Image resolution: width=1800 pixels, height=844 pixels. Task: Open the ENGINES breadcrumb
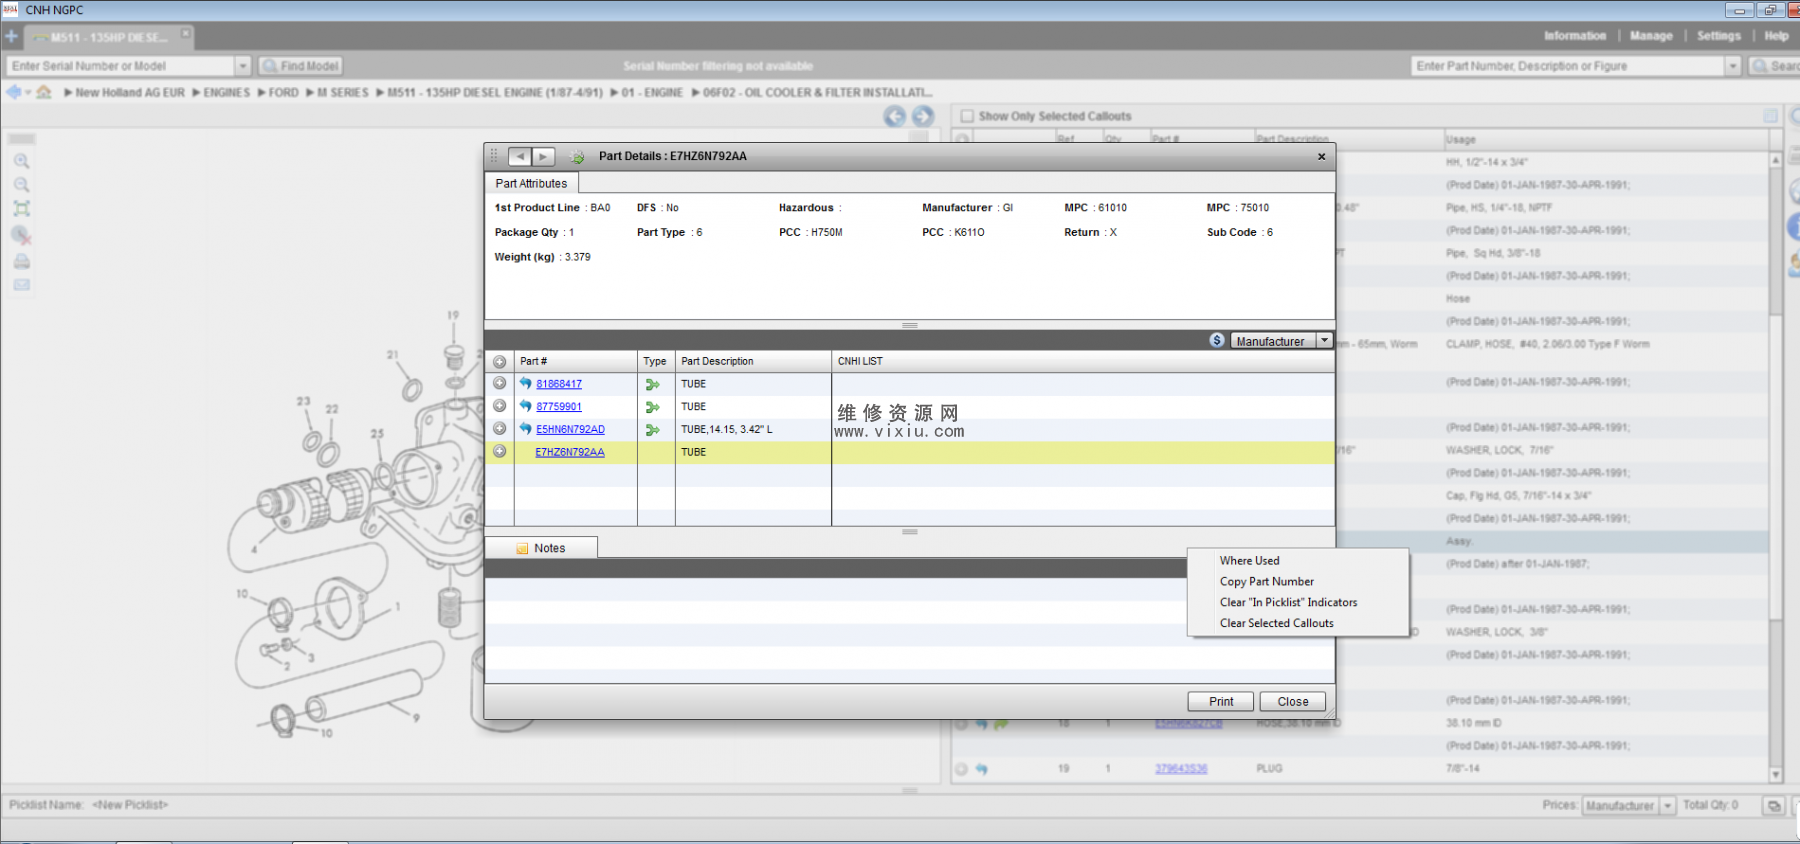click(x=226, y=92)
